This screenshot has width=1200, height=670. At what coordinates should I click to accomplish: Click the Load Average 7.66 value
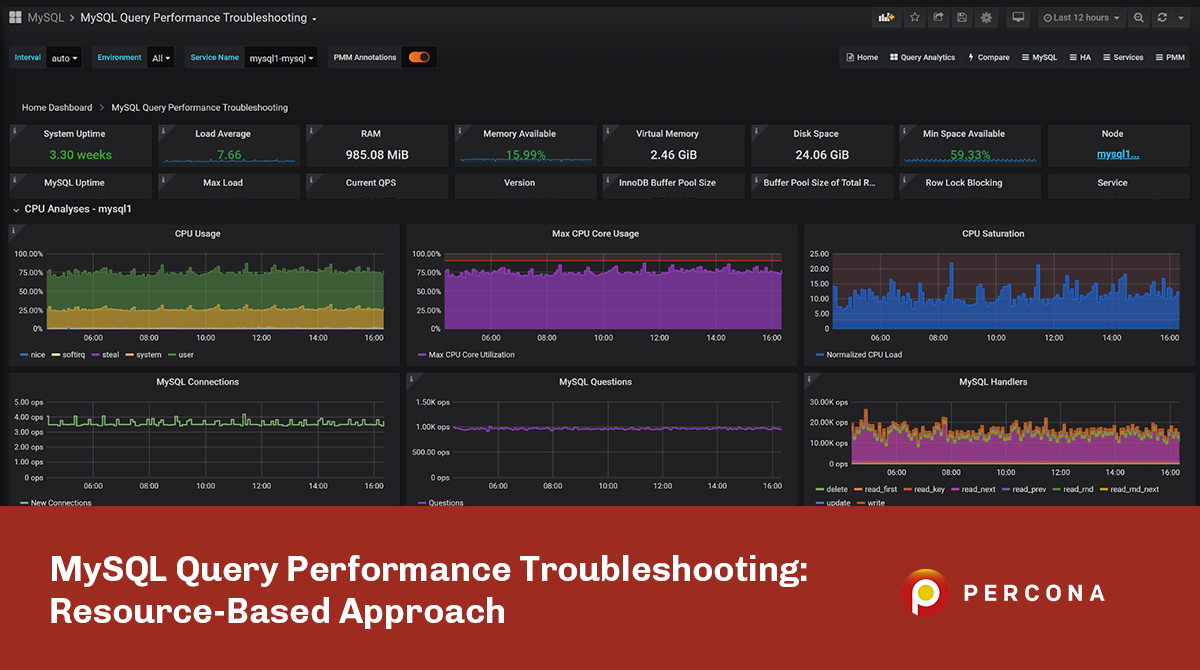pos(229,155)
